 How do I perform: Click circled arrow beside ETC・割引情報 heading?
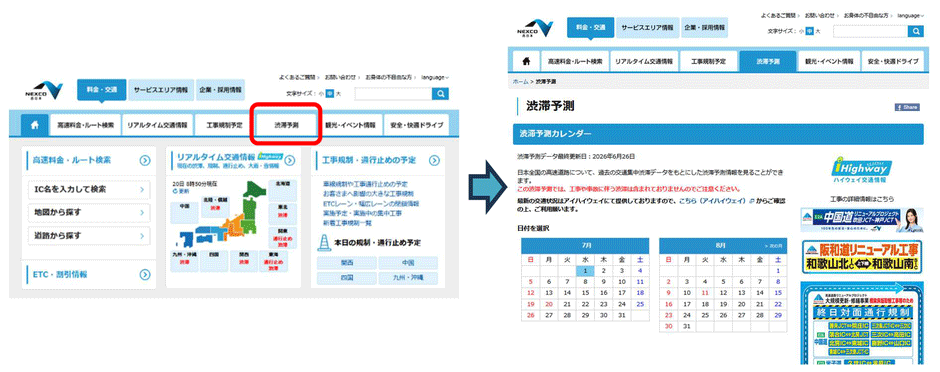tap(144, 274)
